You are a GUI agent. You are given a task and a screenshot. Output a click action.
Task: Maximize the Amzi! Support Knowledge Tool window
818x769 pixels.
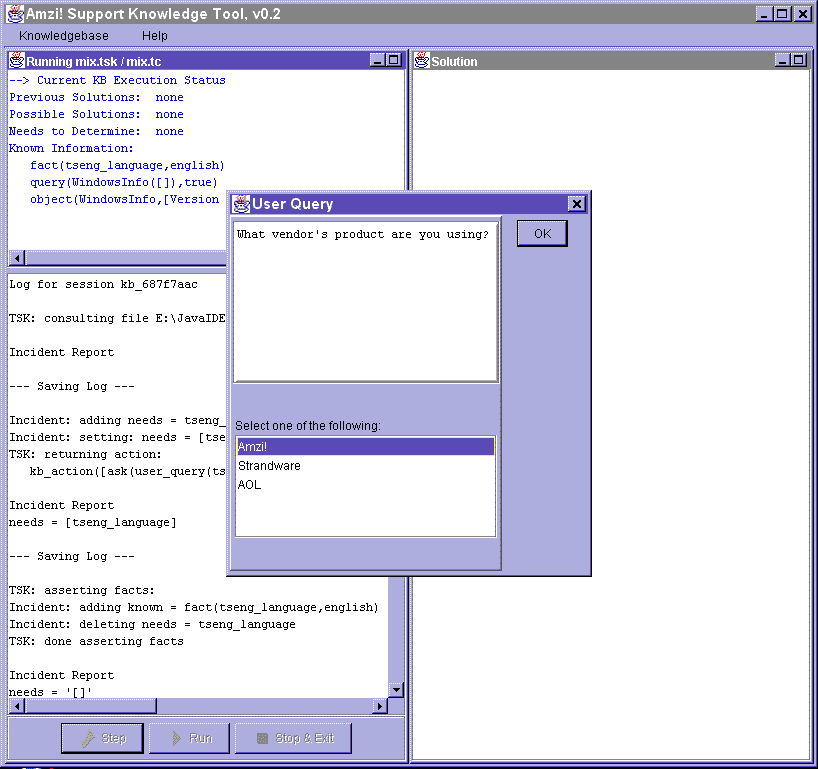click(783, 14)
